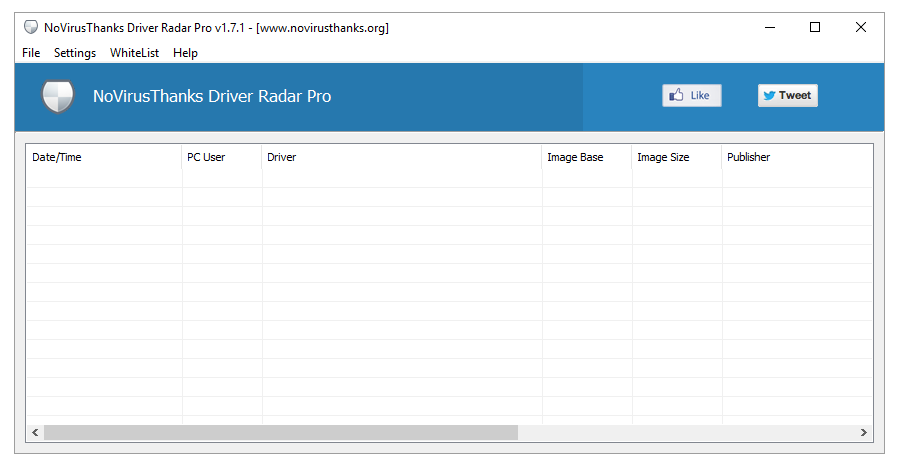Screen dimensions: 918x471
Task: Click the Facebook Like button
Action: [691, 95]
